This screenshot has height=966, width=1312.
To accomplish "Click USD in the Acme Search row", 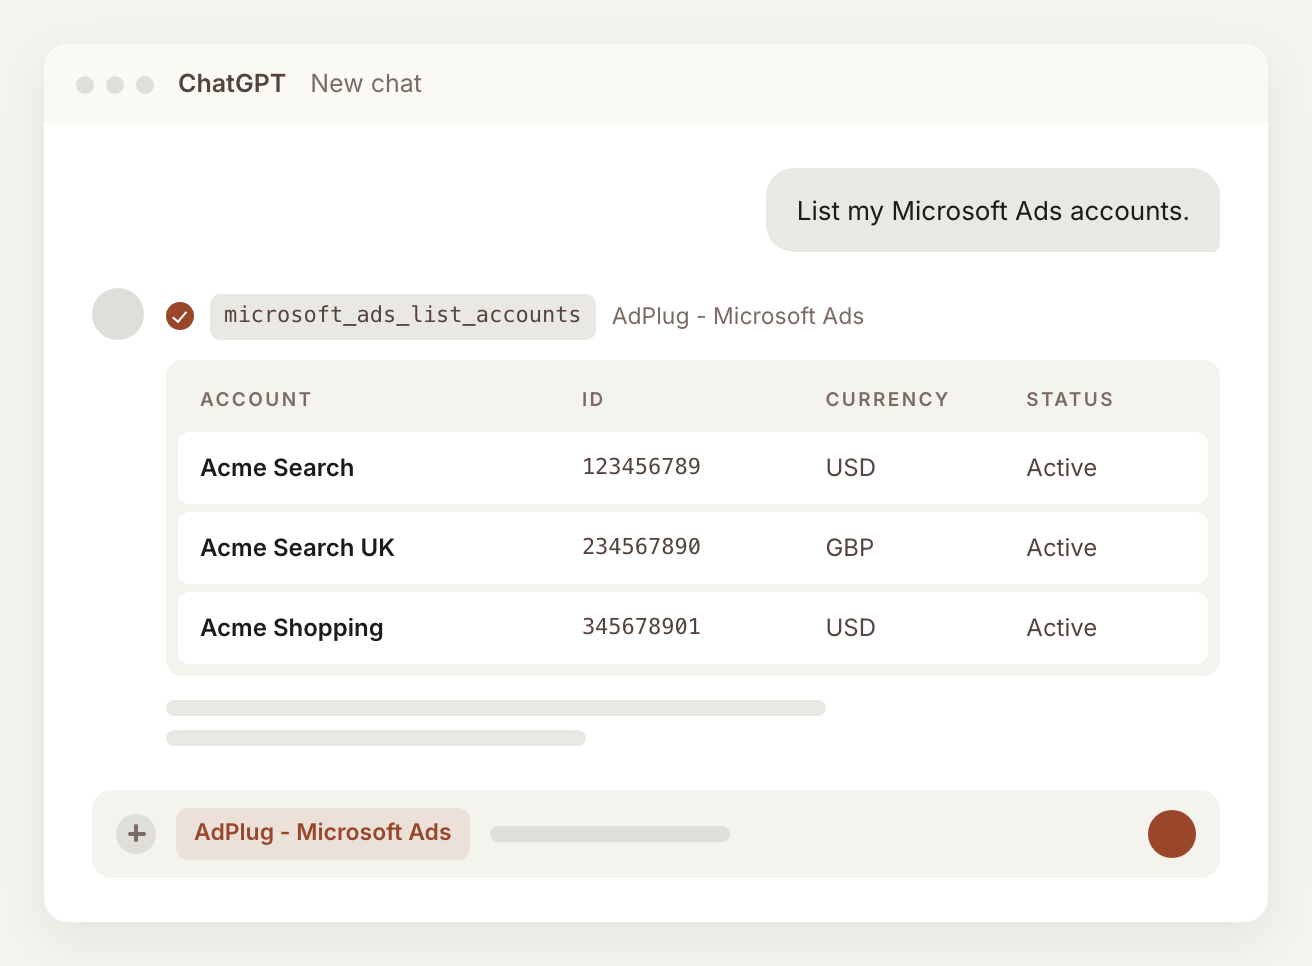I will point(851,468).
